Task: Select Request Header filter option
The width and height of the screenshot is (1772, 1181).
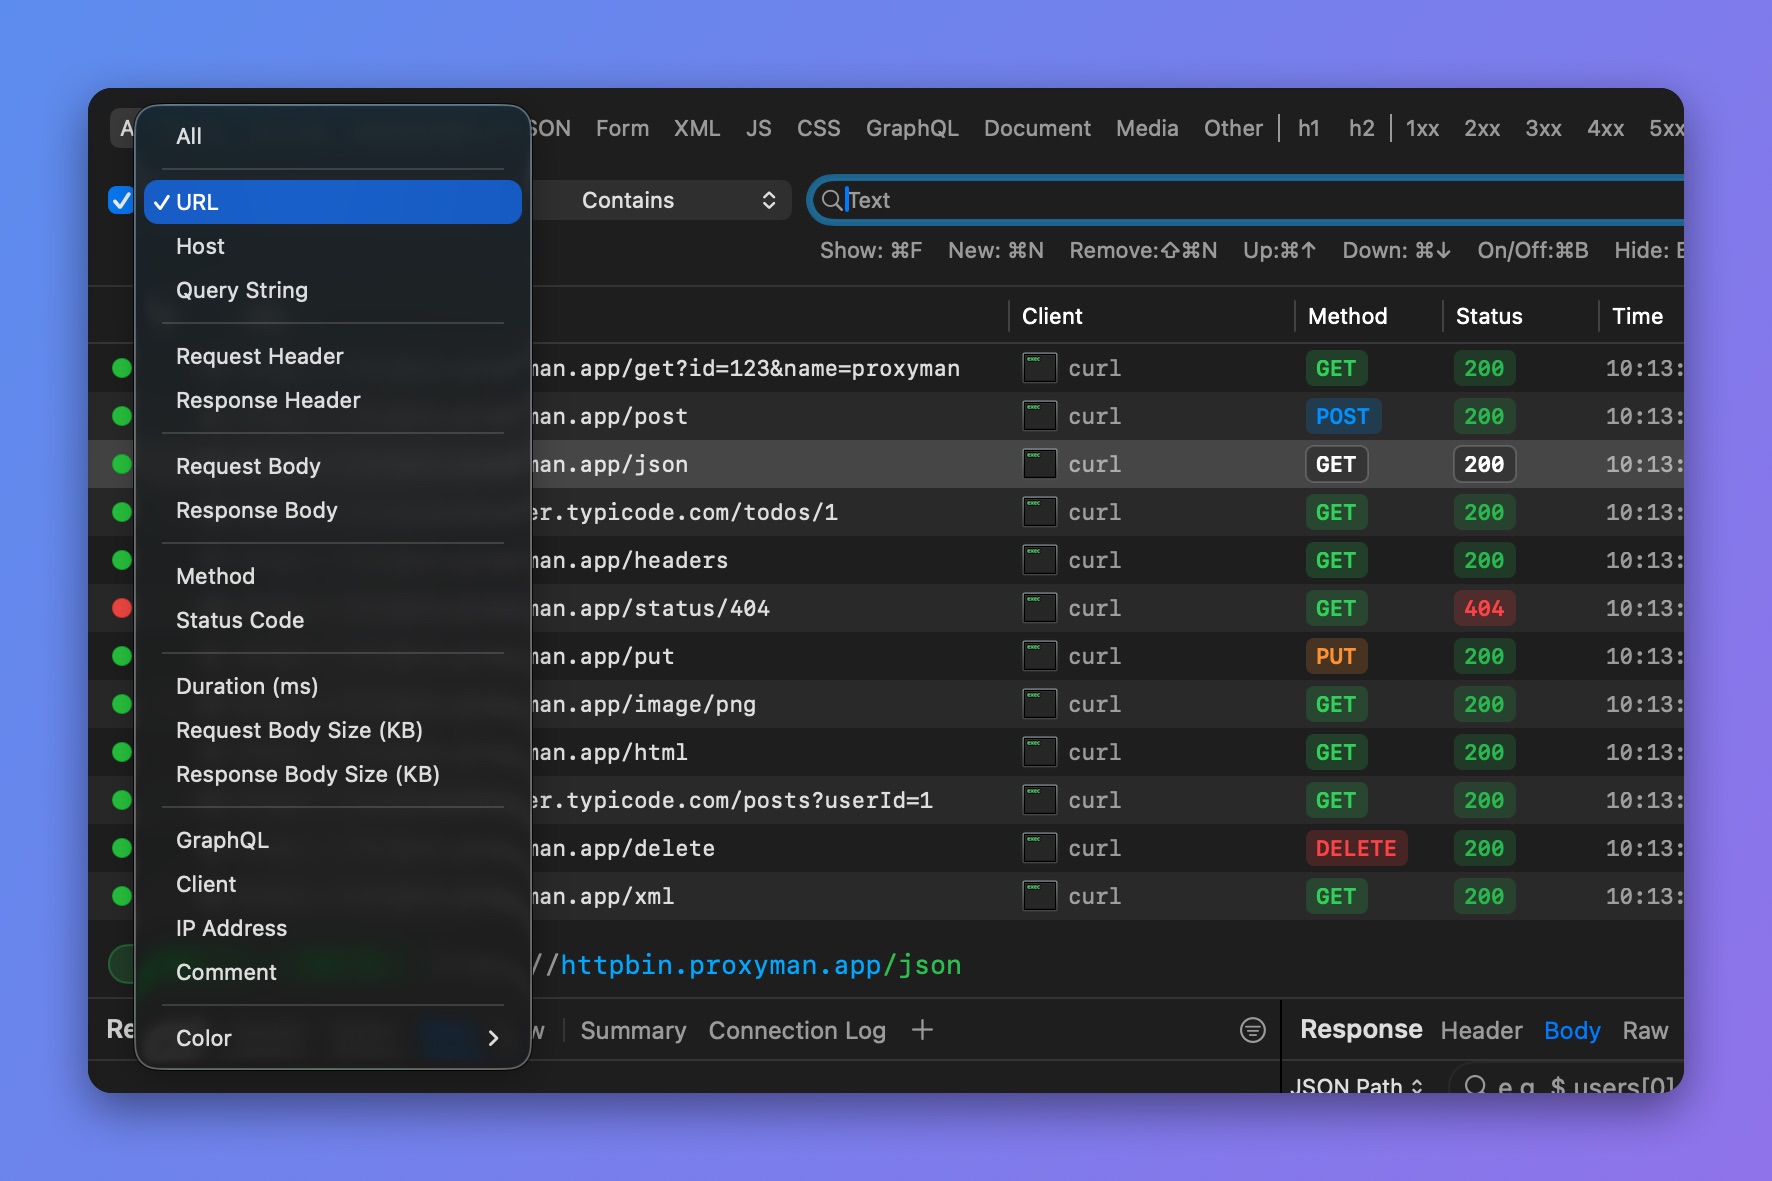Action: point(333,356)
